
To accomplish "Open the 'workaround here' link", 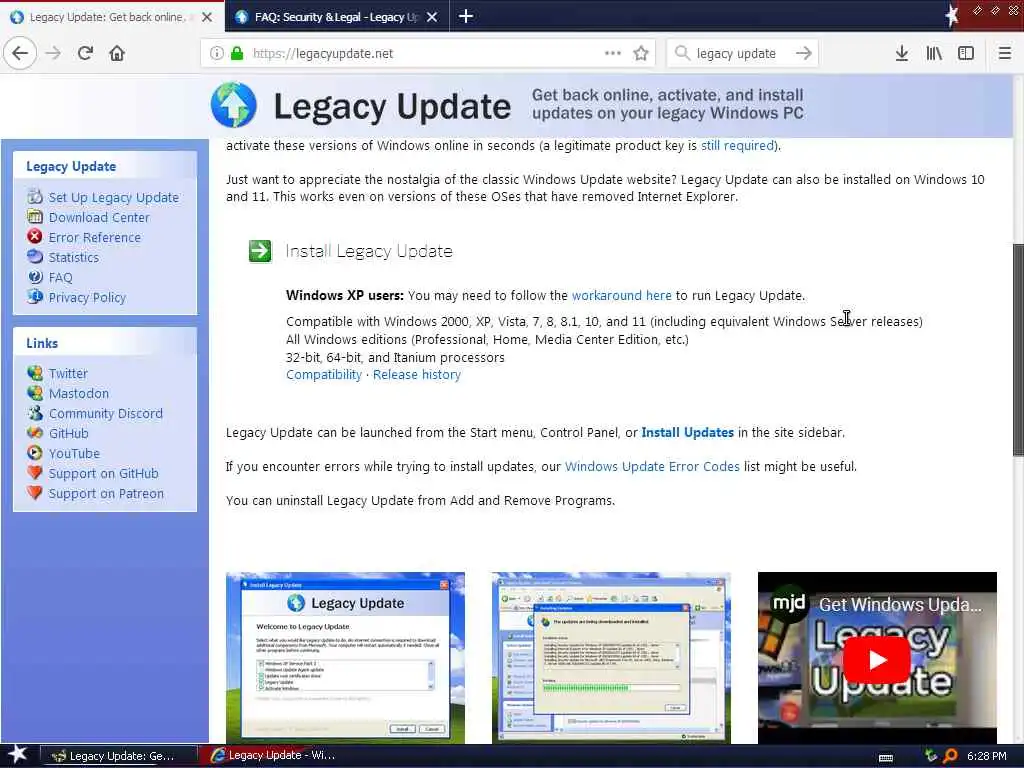I will (621, 295).
